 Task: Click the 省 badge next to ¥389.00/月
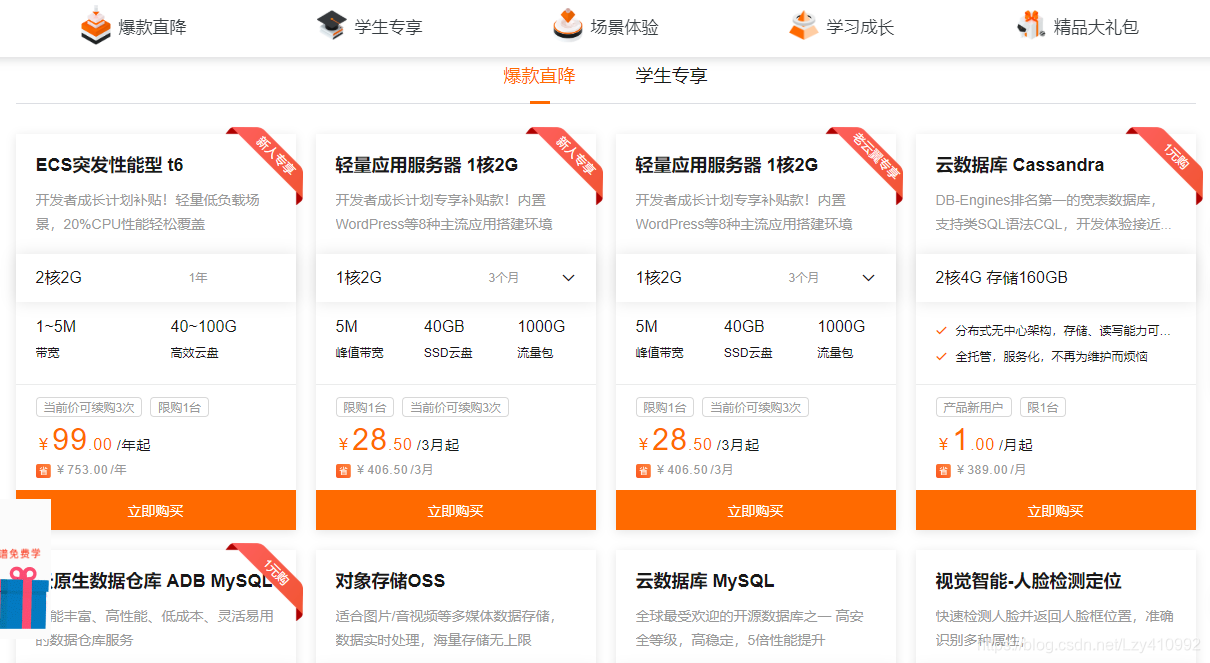(x=943, y=470)
